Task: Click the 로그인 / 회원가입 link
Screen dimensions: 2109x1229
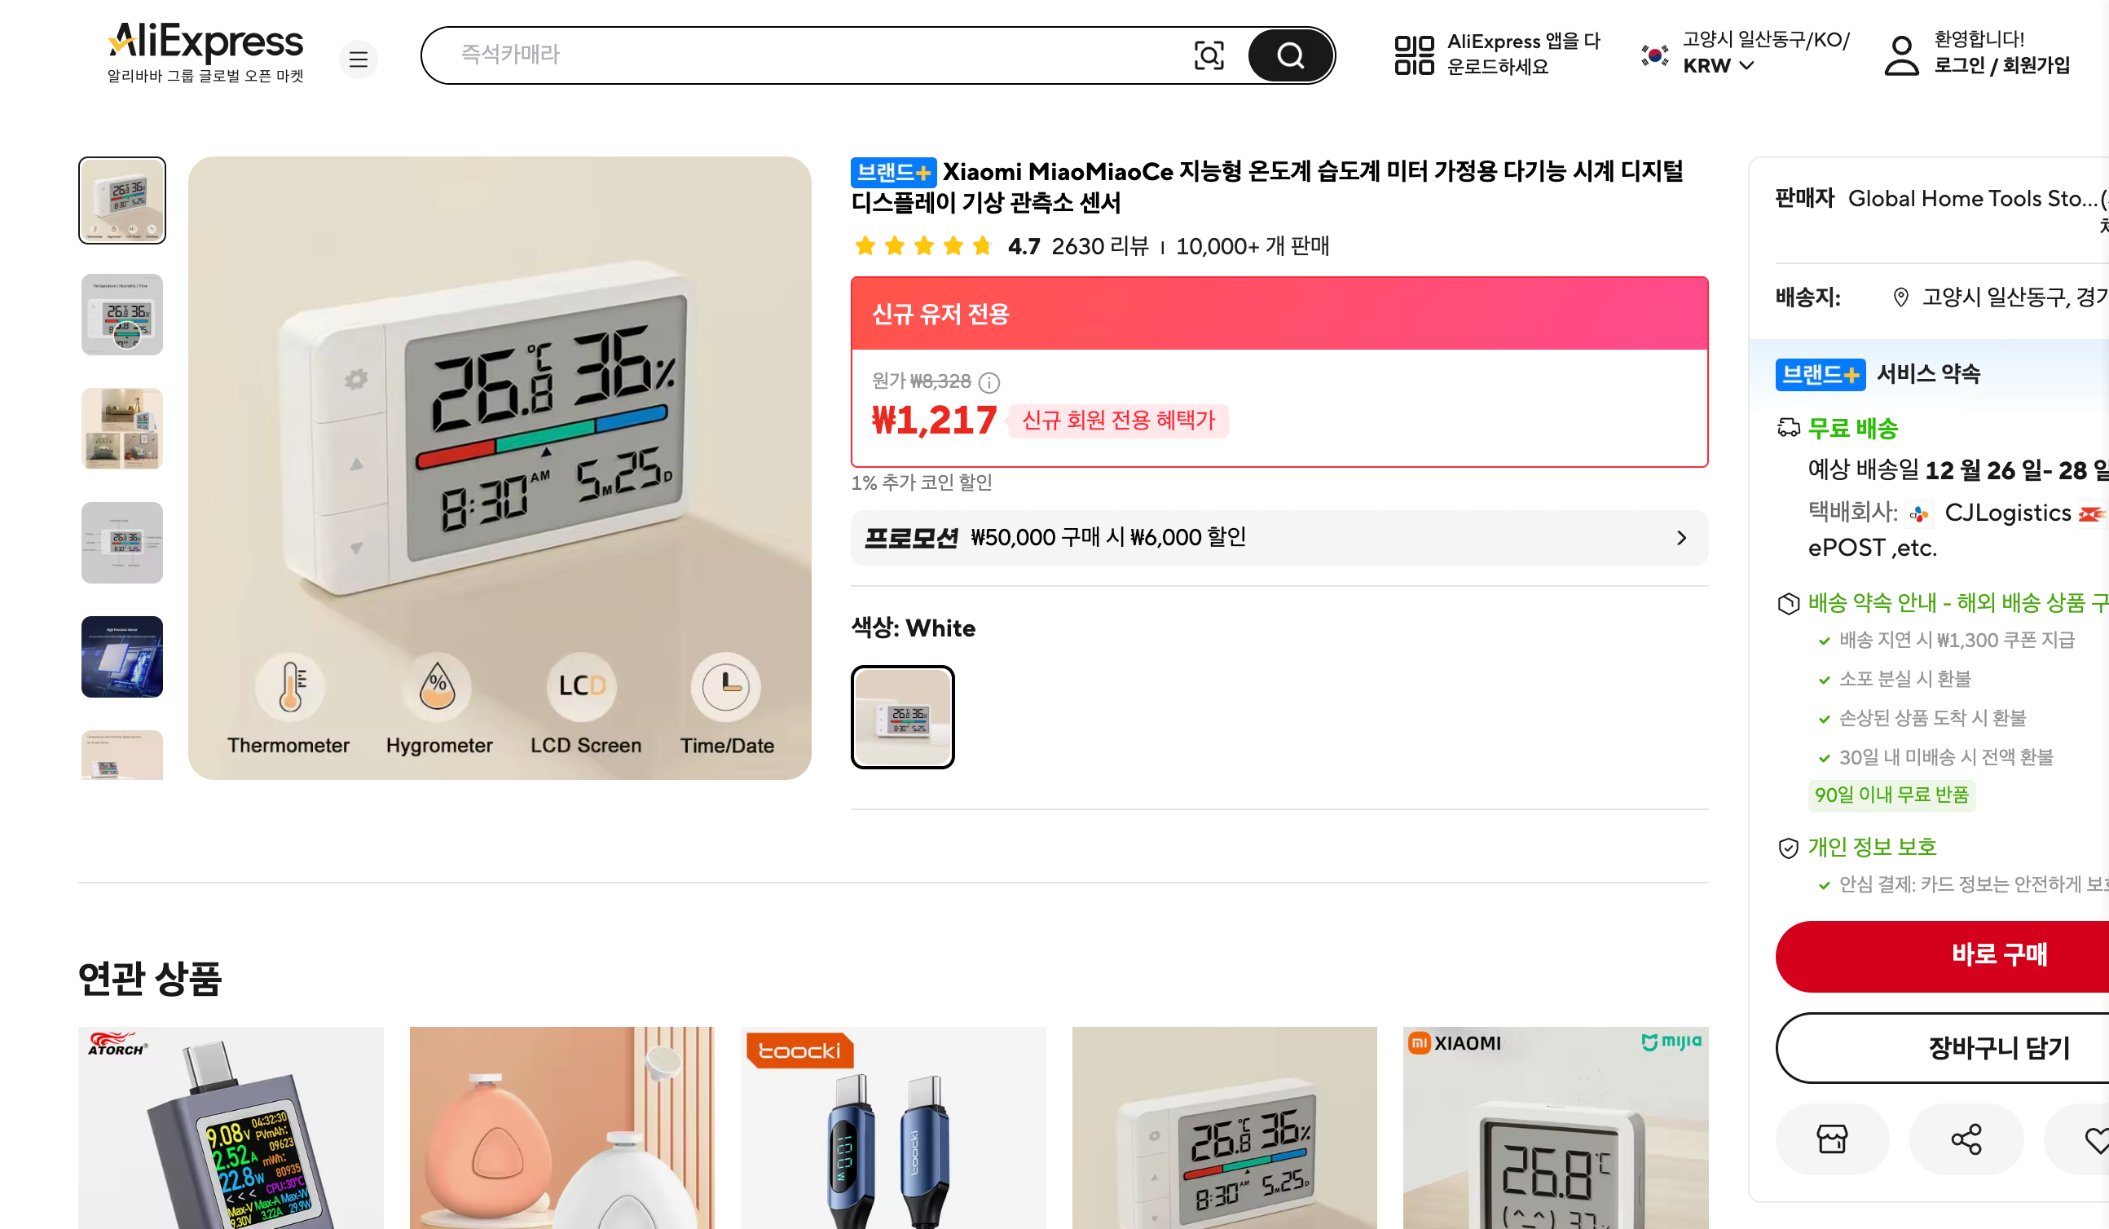Action: click(x=2001, y=66)
